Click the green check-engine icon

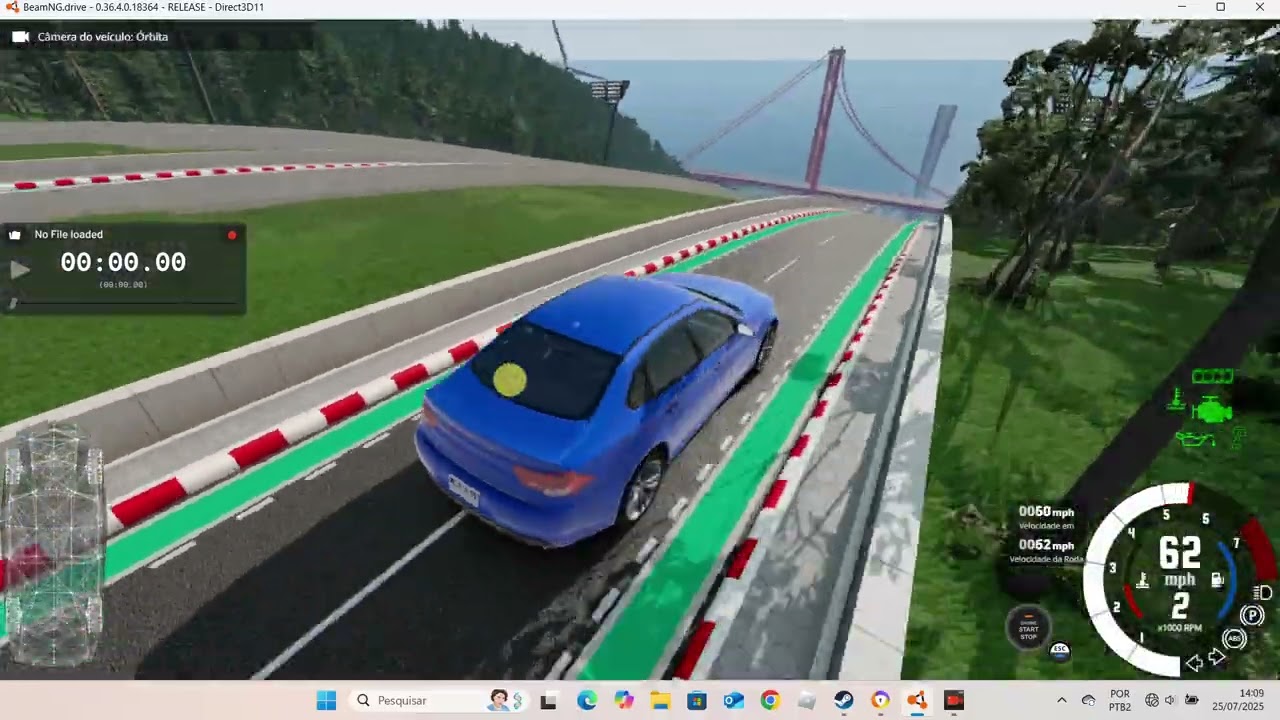pyautogui.click(x=1213, y=408)
